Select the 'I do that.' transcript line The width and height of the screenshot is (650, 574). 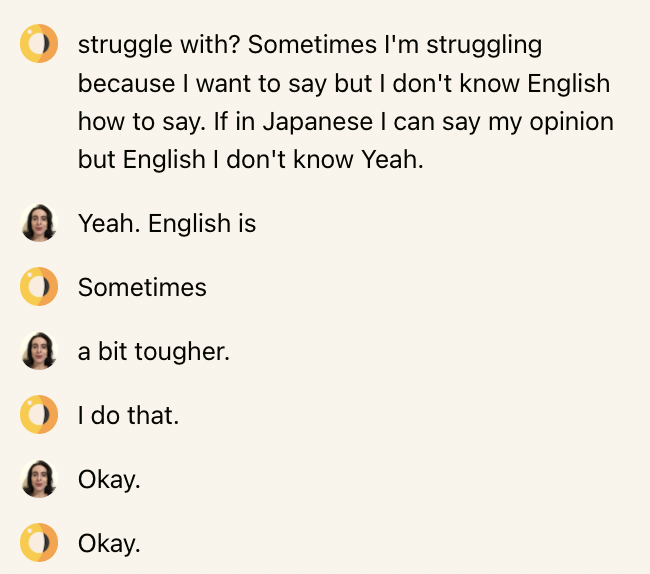coord(129,415)
